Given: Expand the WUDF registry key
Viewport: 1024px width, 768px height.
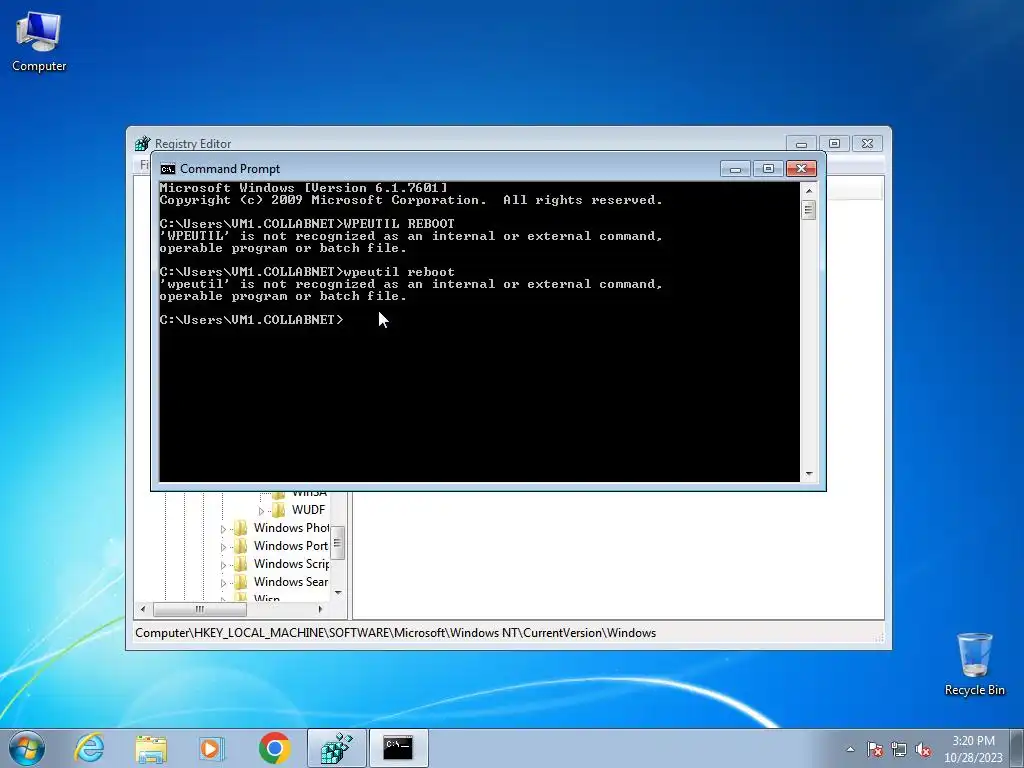Looking at the screenshot, I should (x=261, y=511).
